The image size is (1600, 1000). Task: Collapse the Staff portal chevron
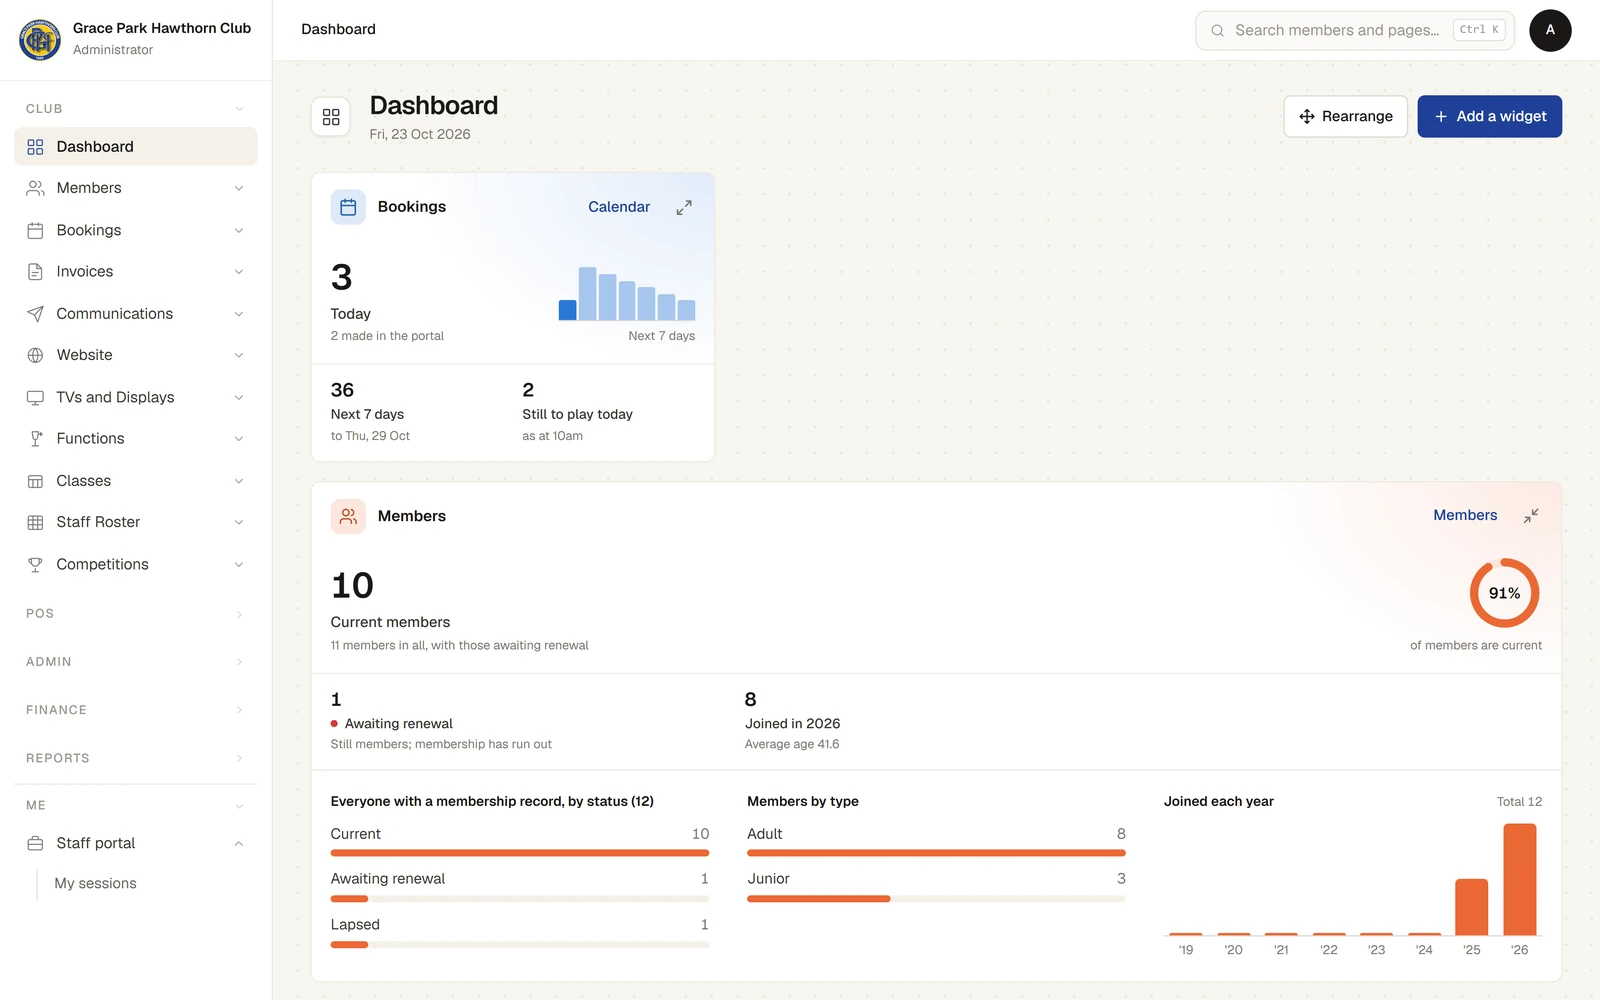coord(239,843)
